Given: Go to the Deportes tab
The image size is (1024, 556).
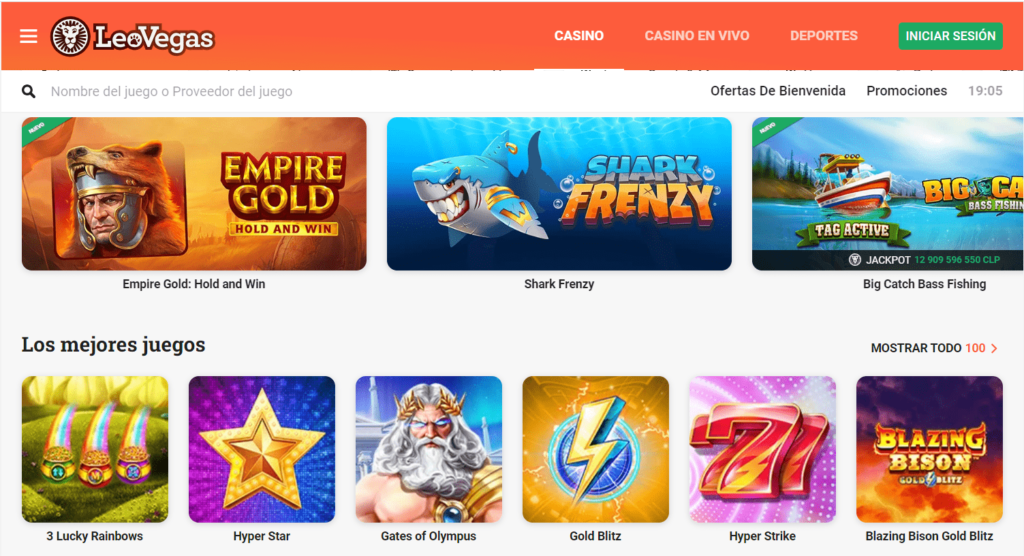Looking at the screenshot, I should point(824,36).
